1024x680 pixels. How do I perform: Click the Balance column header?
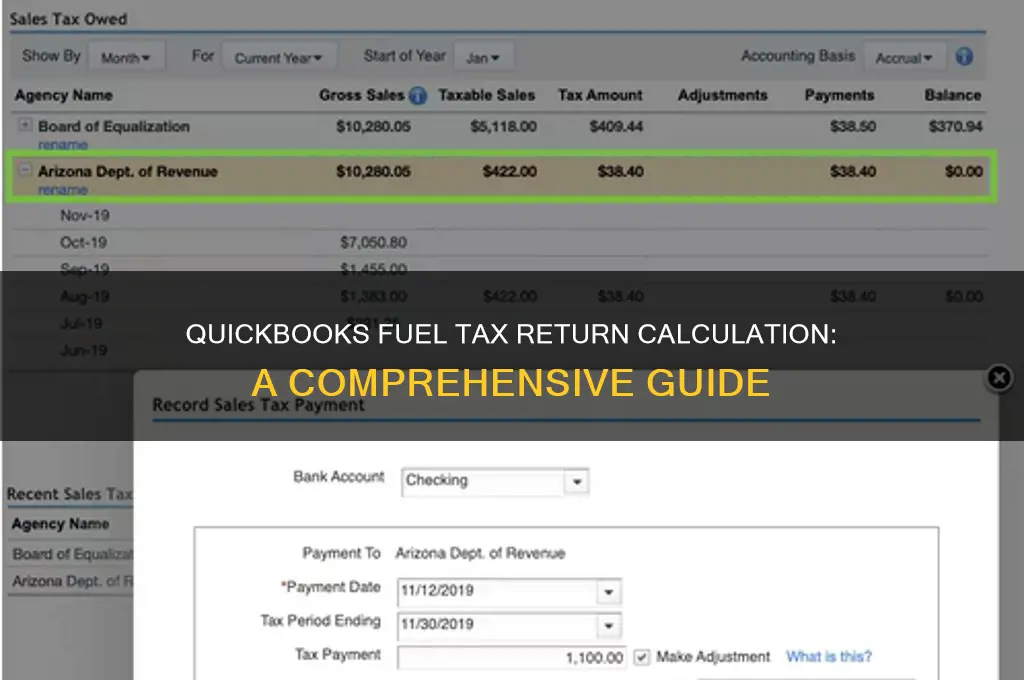[x=953, y=95]
